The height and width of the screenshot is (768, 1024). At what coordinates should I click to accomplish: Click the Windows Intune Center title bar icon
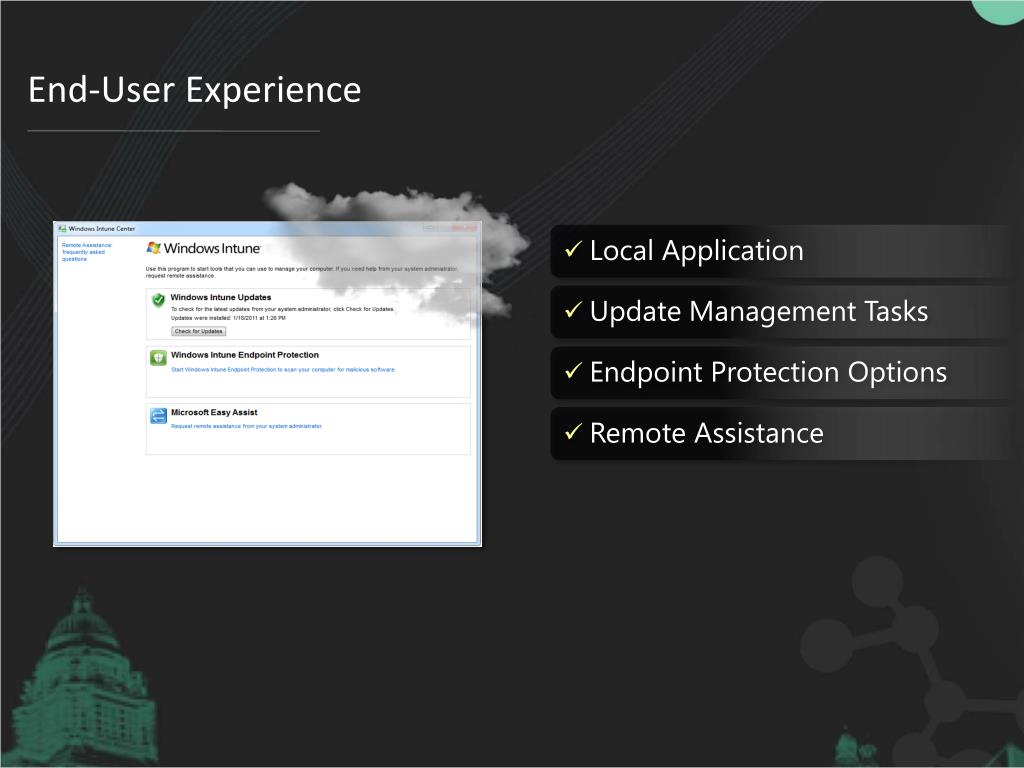62,229
